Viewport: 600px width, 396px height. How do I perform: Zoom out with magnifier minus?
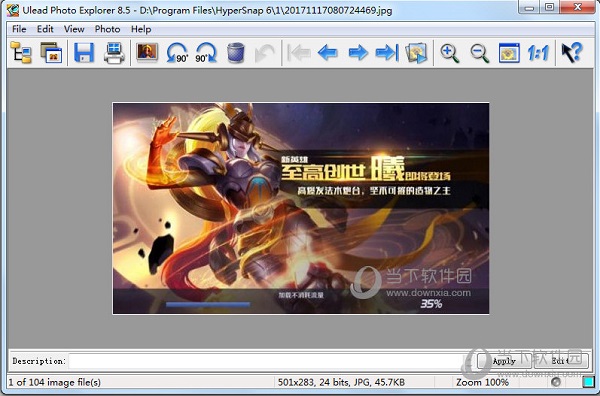pyautogui.click(x=479, y=52)
